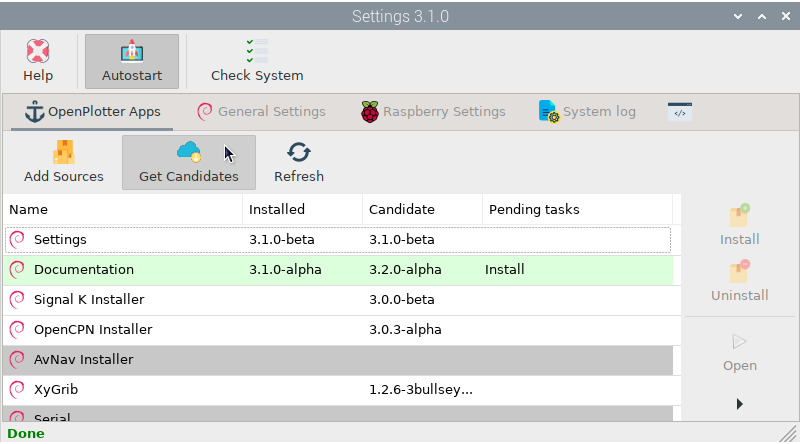
Task: Click the raspberry icon on Raspberry Settings tab
Action: tap(370, 112)
